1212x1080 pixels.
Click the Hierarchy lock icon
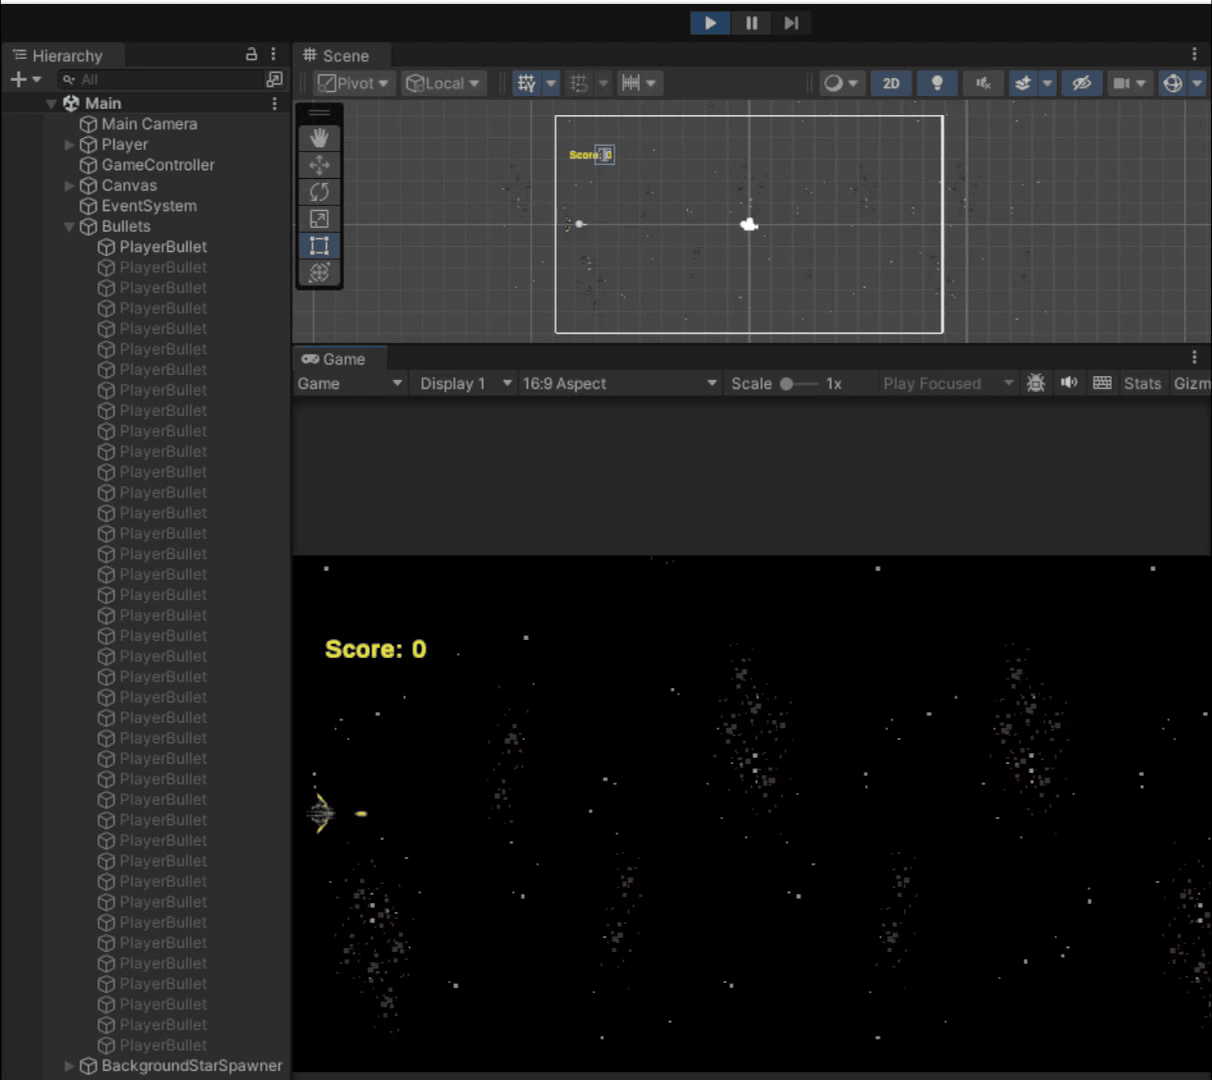tap(252, 55)
